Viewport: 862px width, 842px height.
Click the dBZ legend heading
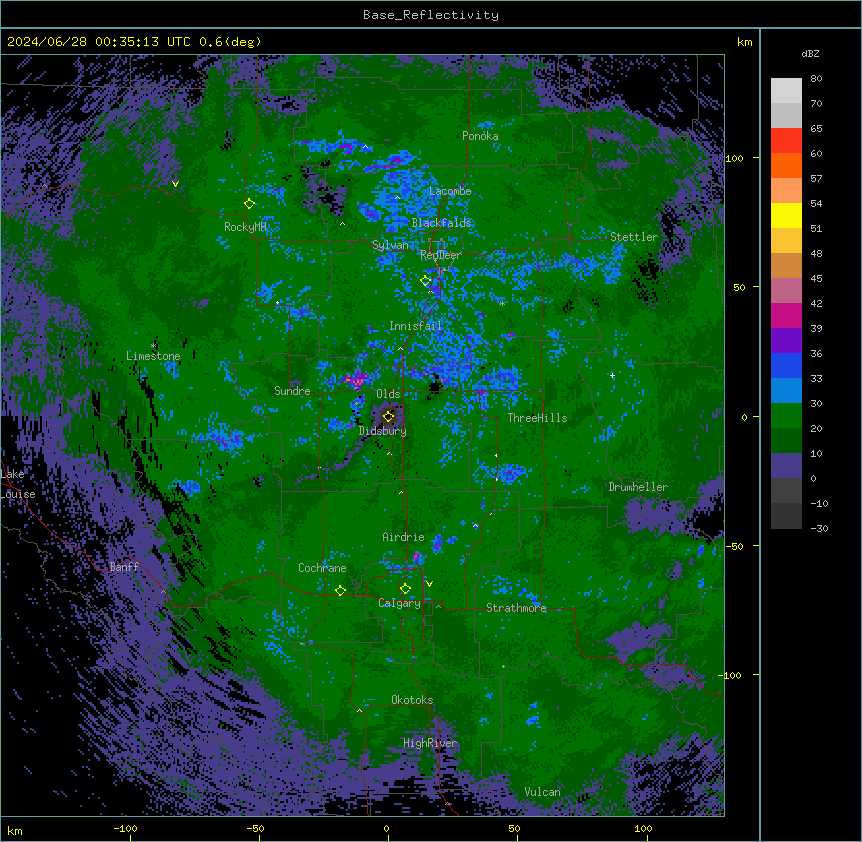click(x=810, y=53)
